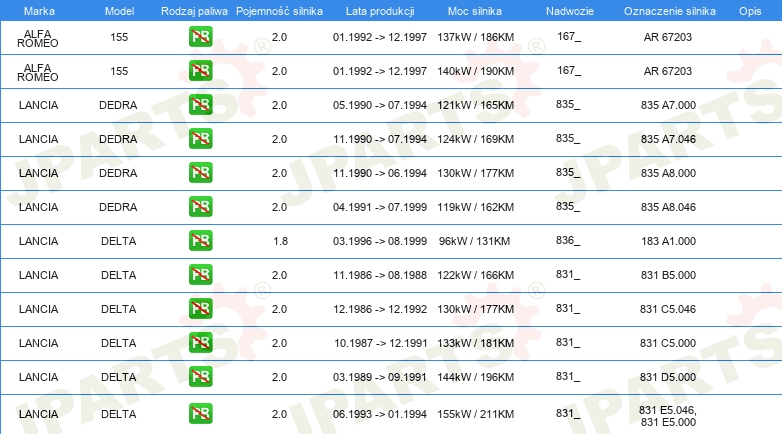Image resolution: width=782 pixels, height=434 pixels.
Task: Click fuel icon in 835 A7.046 row
Action: pyautogui.click(x=200, y=139)
